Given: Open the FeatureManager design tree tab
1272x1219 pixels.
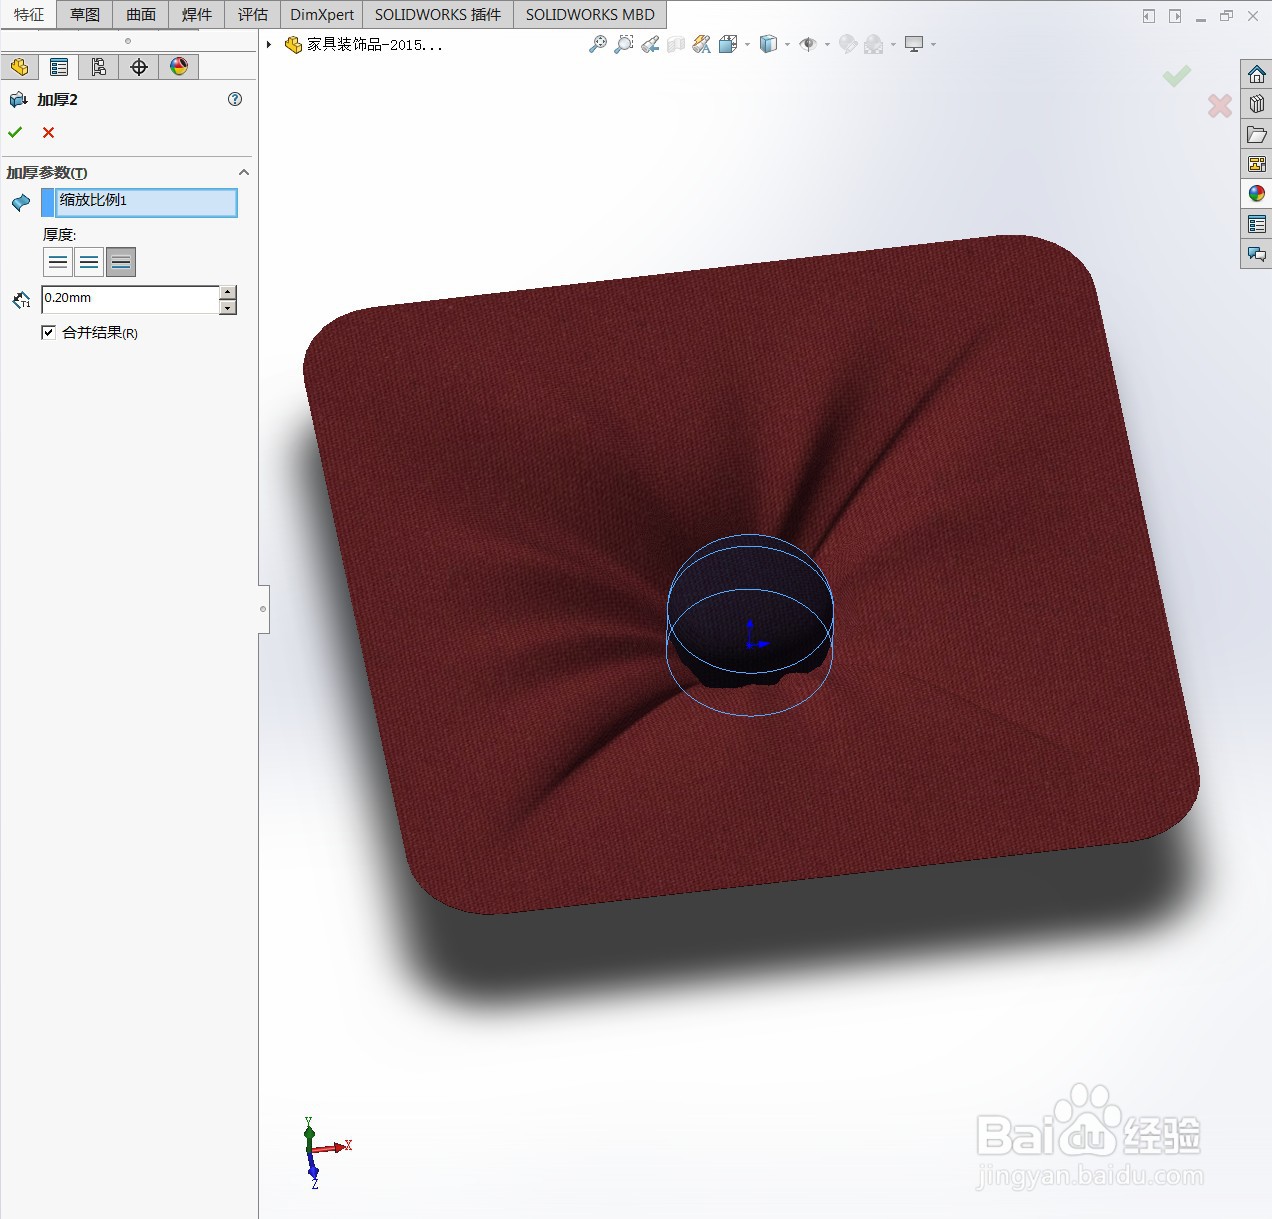Looking at the screenshot, I should [19, 67].
